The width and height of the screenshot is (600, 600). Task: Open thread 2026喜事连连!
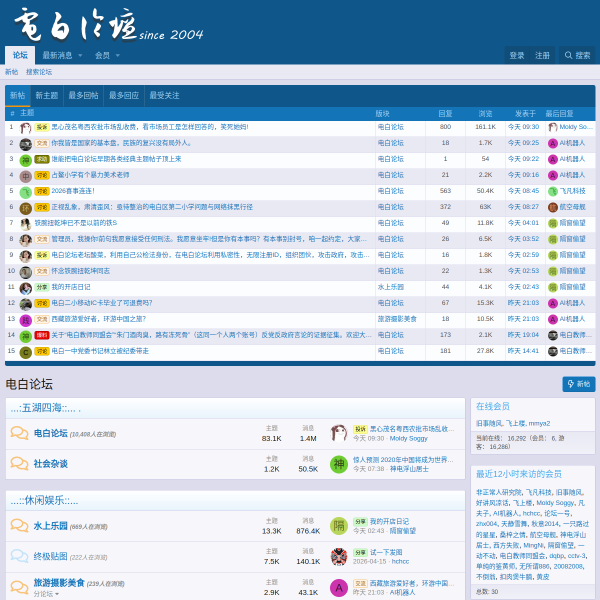[x=73, y=191]
